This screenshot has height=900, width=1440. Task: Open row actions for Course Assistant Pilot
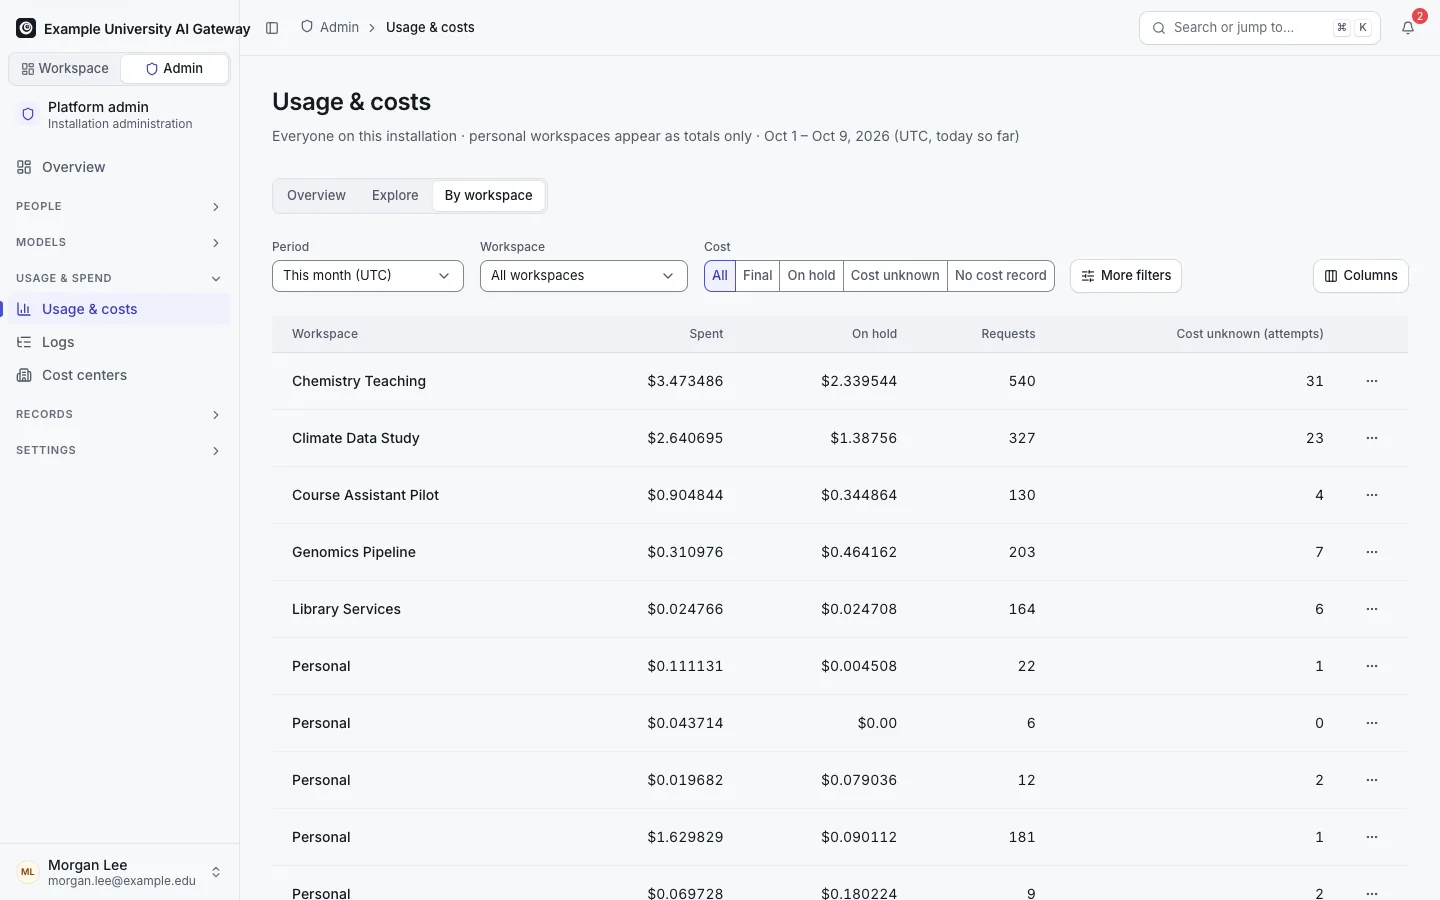pyautogui.click(x=1372, y=495)
